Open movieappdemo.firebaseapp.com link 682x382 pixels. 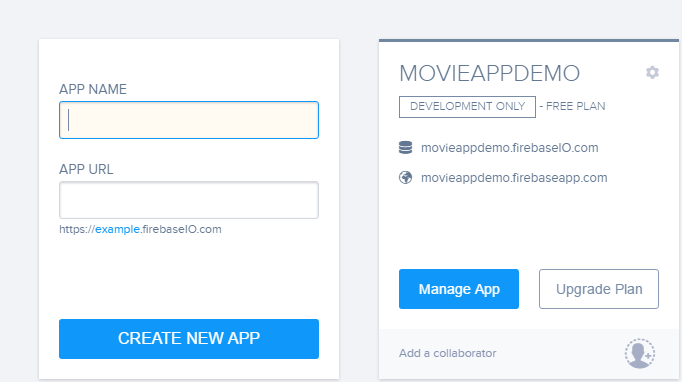(x=514, y=178)
